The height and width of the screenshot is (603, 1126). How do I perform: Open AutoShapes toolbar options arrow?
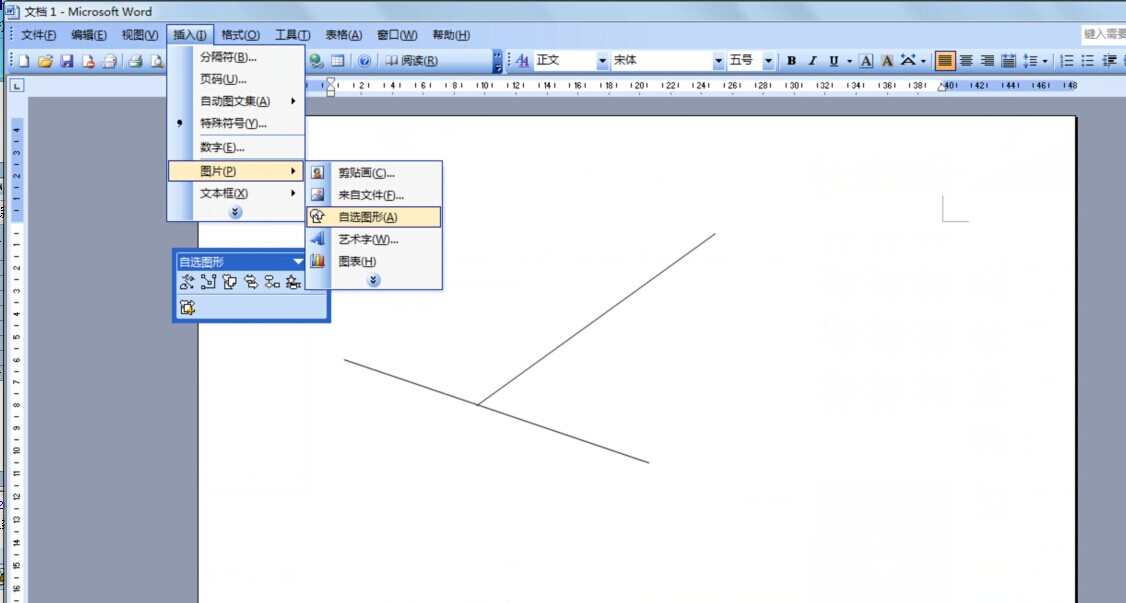tap(298, 262)
